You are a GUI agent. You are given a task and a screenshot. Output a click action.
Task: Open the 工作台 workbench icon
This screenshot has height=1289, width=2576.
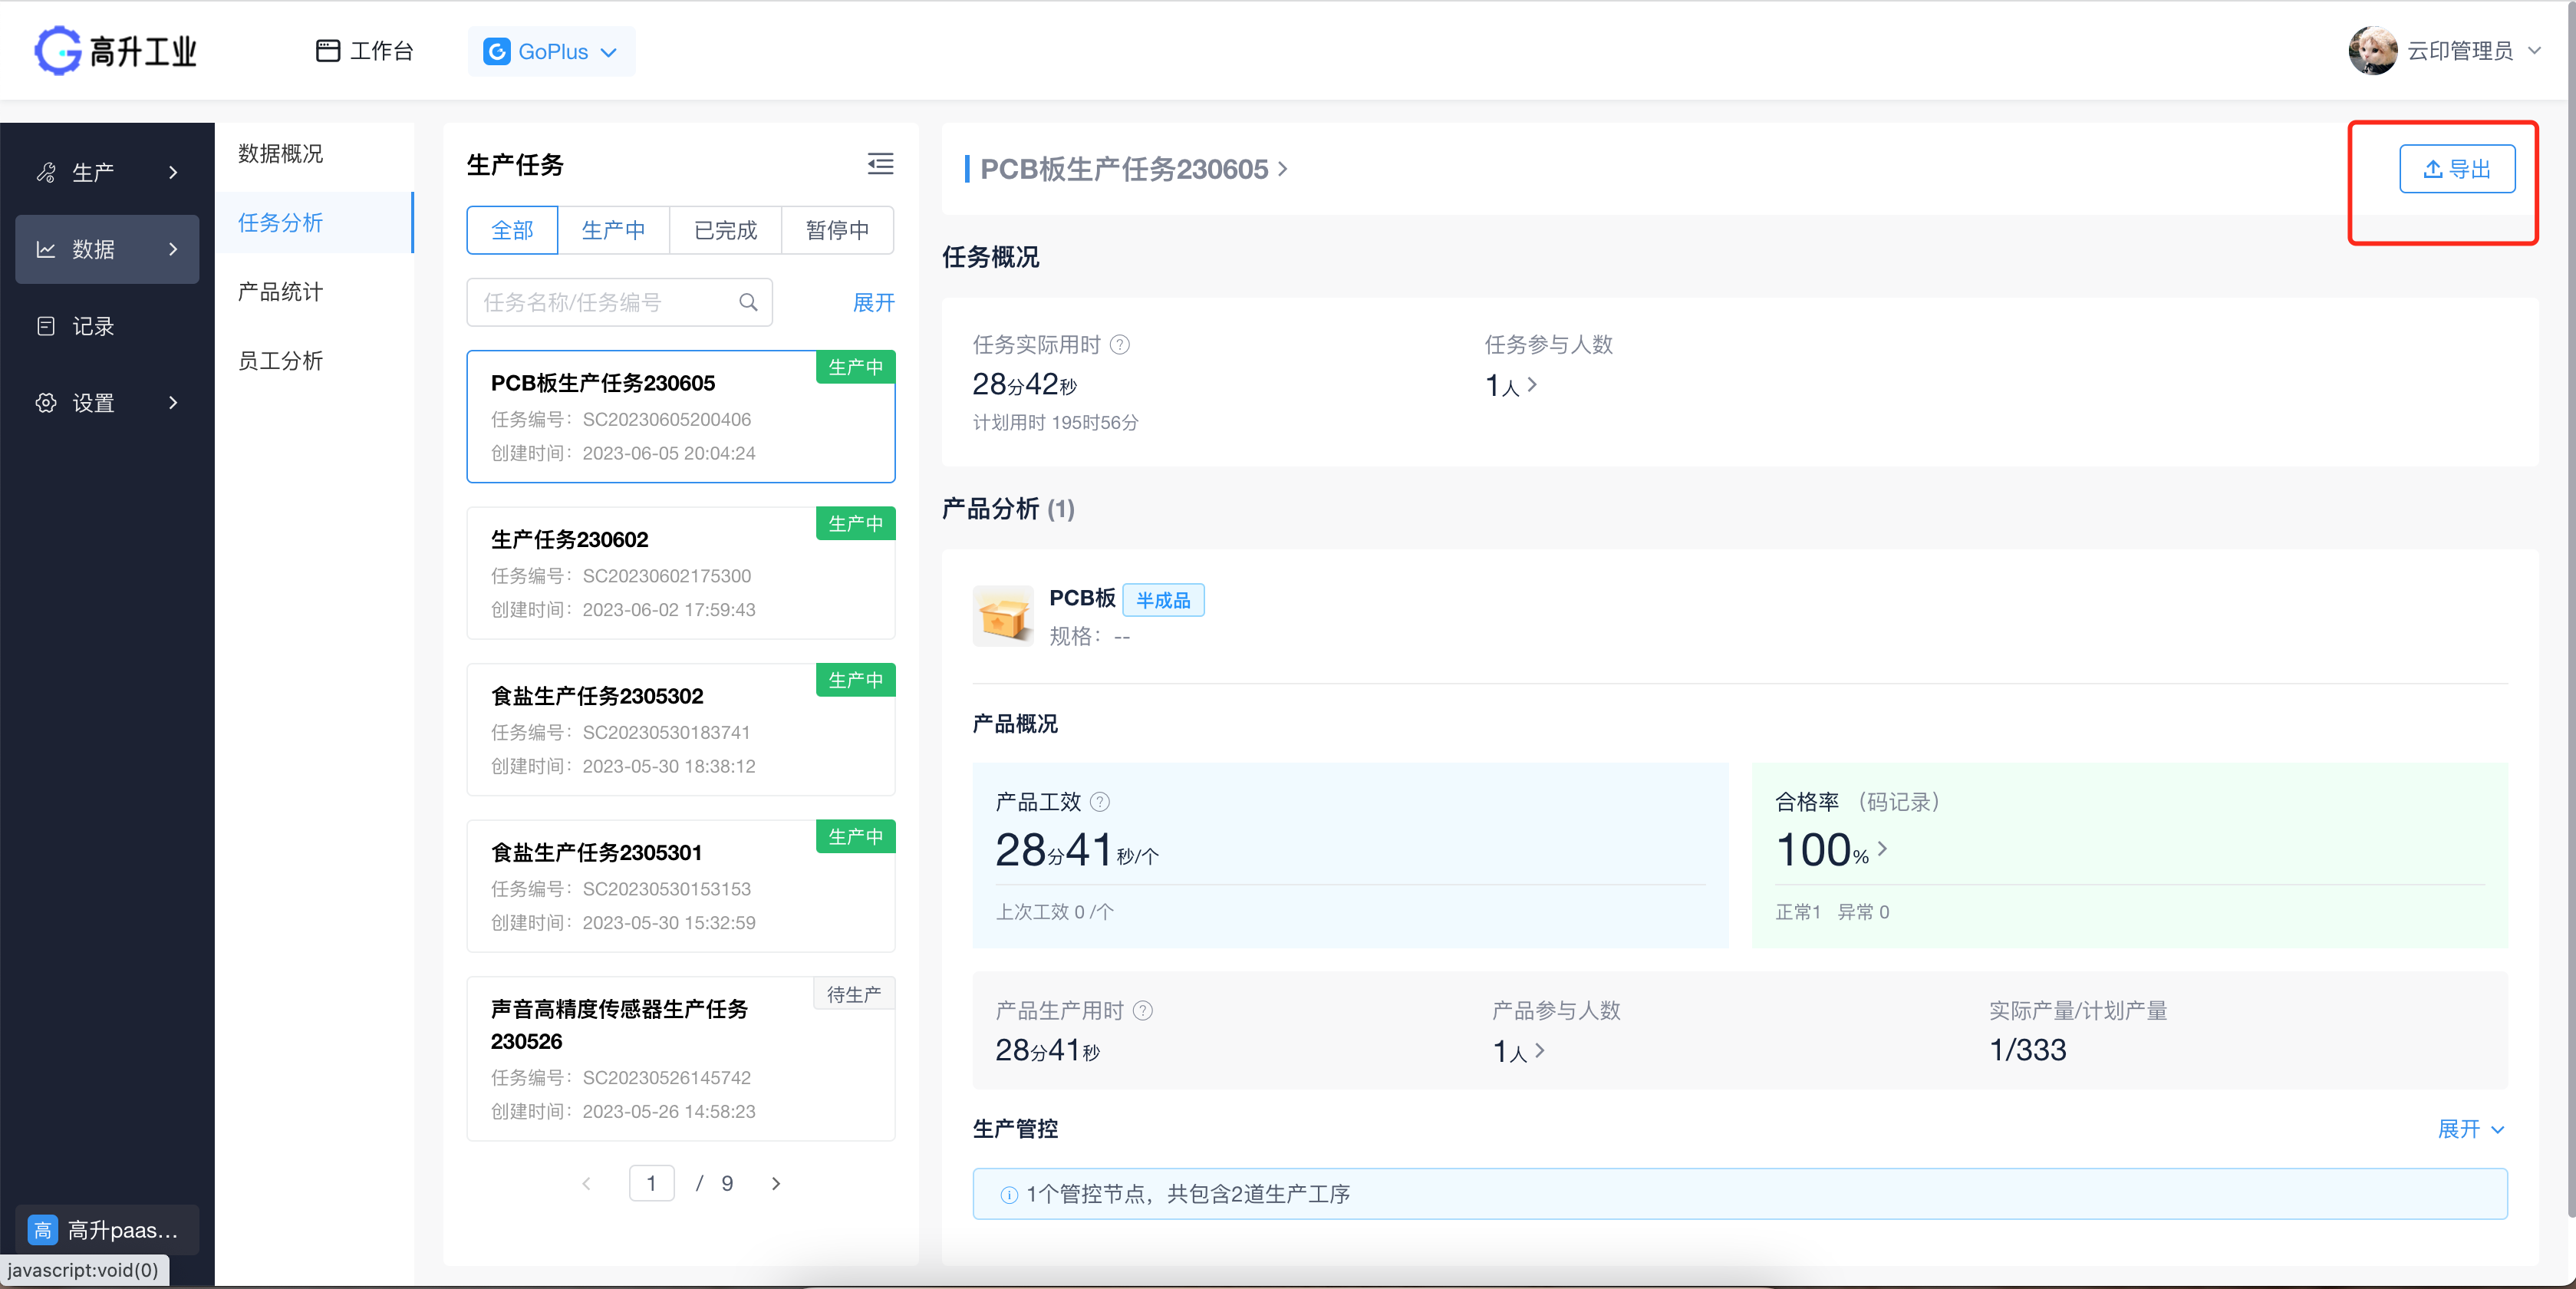tap(327, 51)
